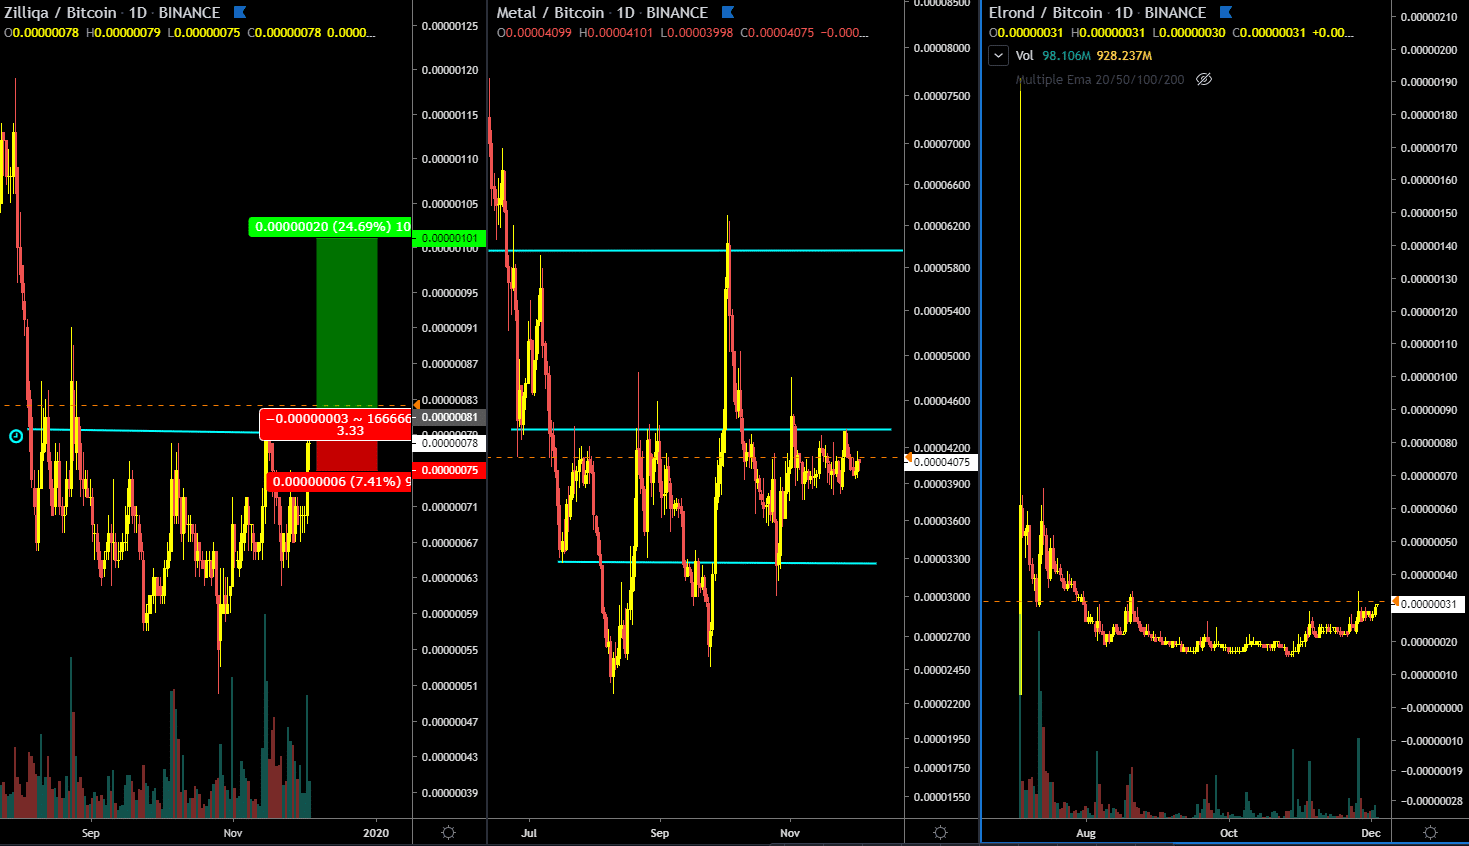Click the 2020 label on Zilliqa time axis
The height and width of the screenshot is (846, 1469).
click(x=376, y=833)
